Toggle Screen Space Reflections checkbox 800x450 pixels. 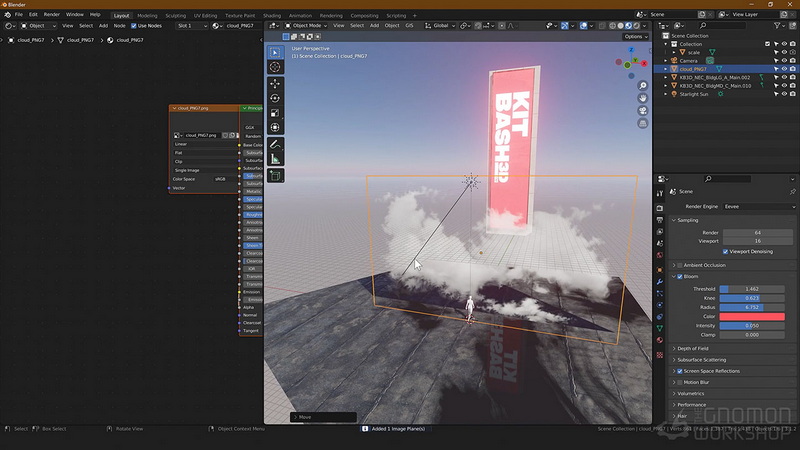click(x=680, y=371)
